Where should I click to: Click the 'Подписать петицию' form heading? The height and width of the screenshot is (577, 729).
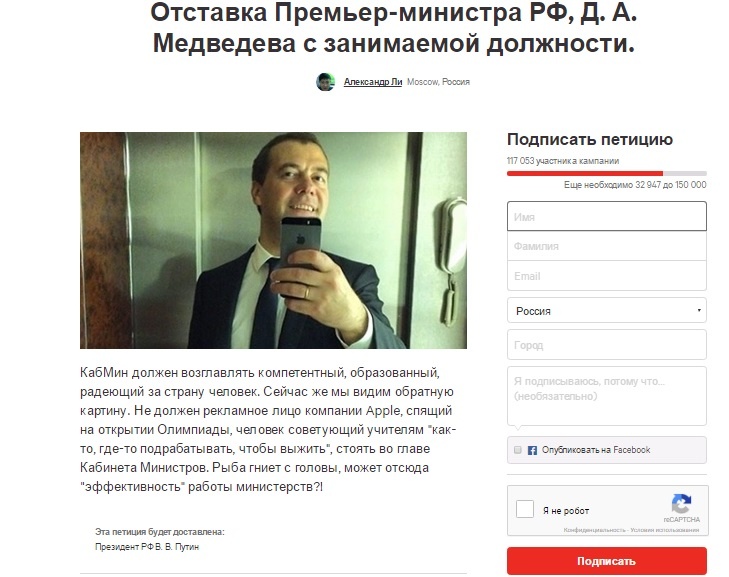click(x=590, y=139)
